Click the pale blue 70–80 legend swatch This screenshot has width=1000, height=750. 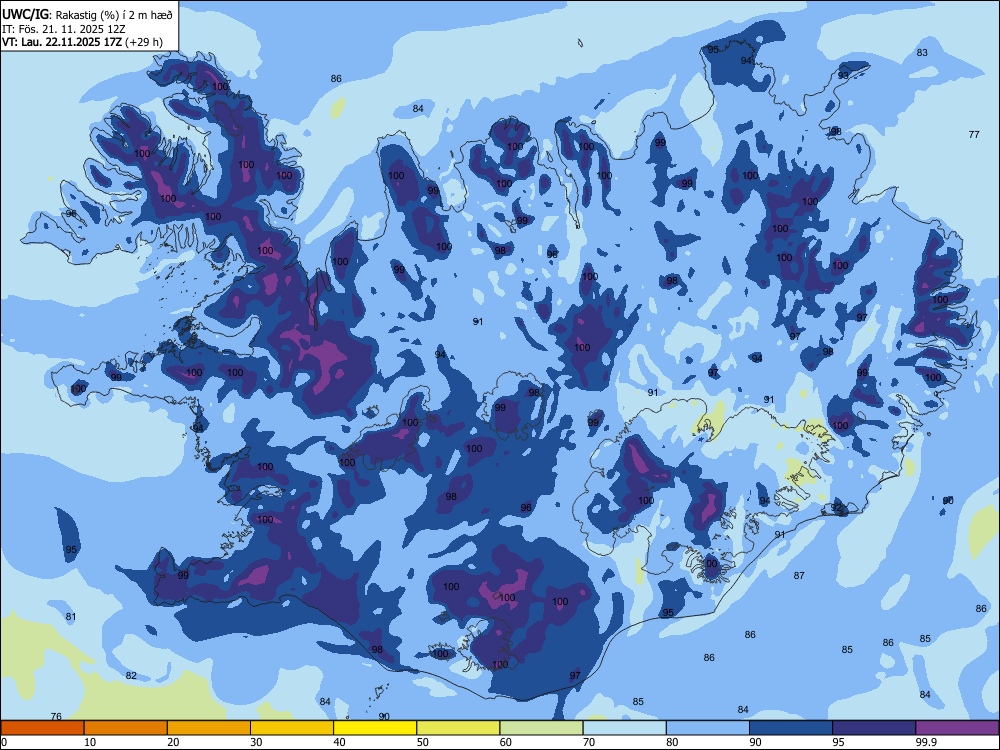click(624, 728)
